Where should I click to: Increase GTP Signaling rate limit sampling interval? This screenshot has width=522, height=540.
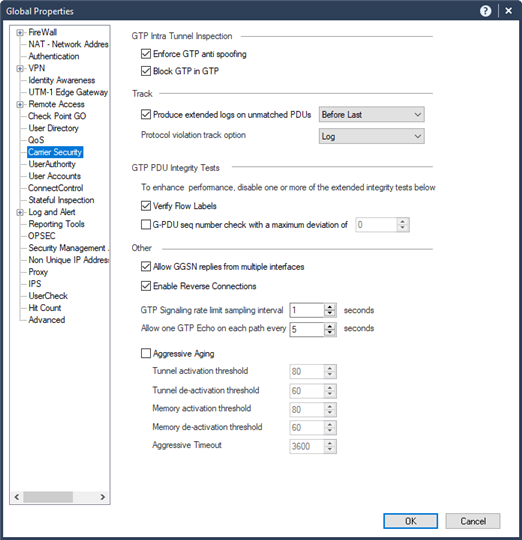330,307
